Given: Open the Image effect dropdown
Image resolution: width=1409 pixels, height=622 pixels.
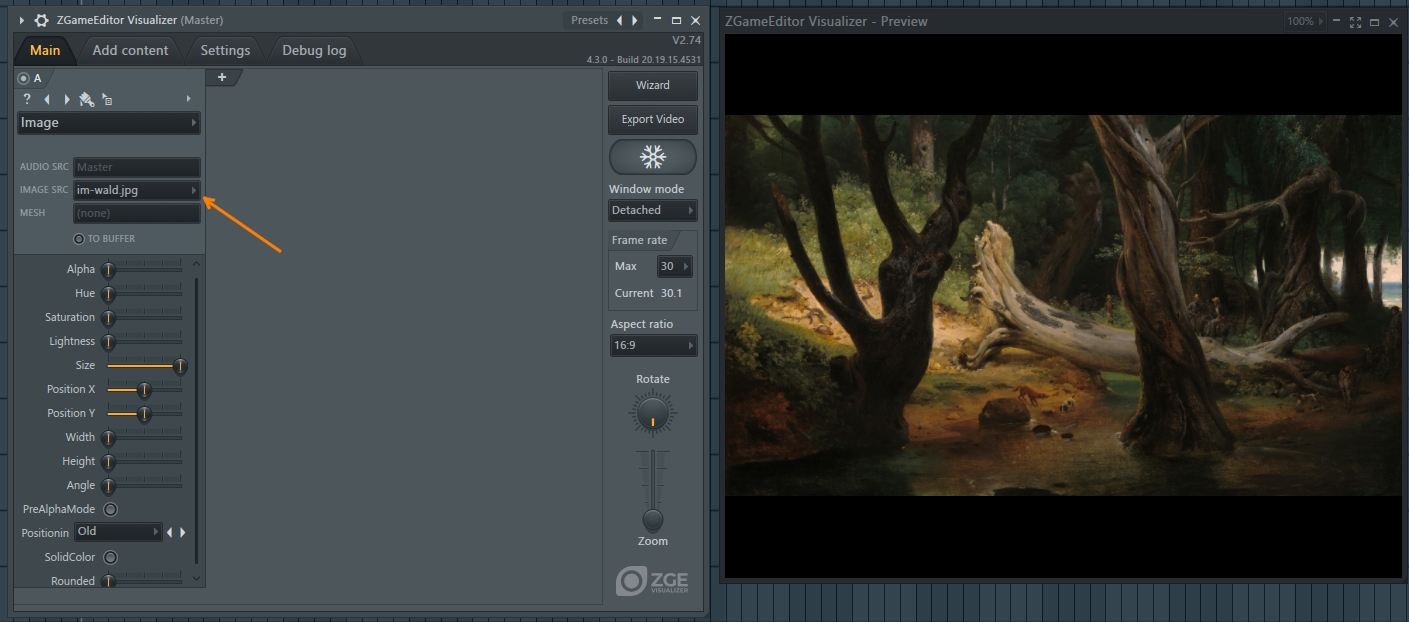Looking at the screenshot, I should (x=109, y=123).
